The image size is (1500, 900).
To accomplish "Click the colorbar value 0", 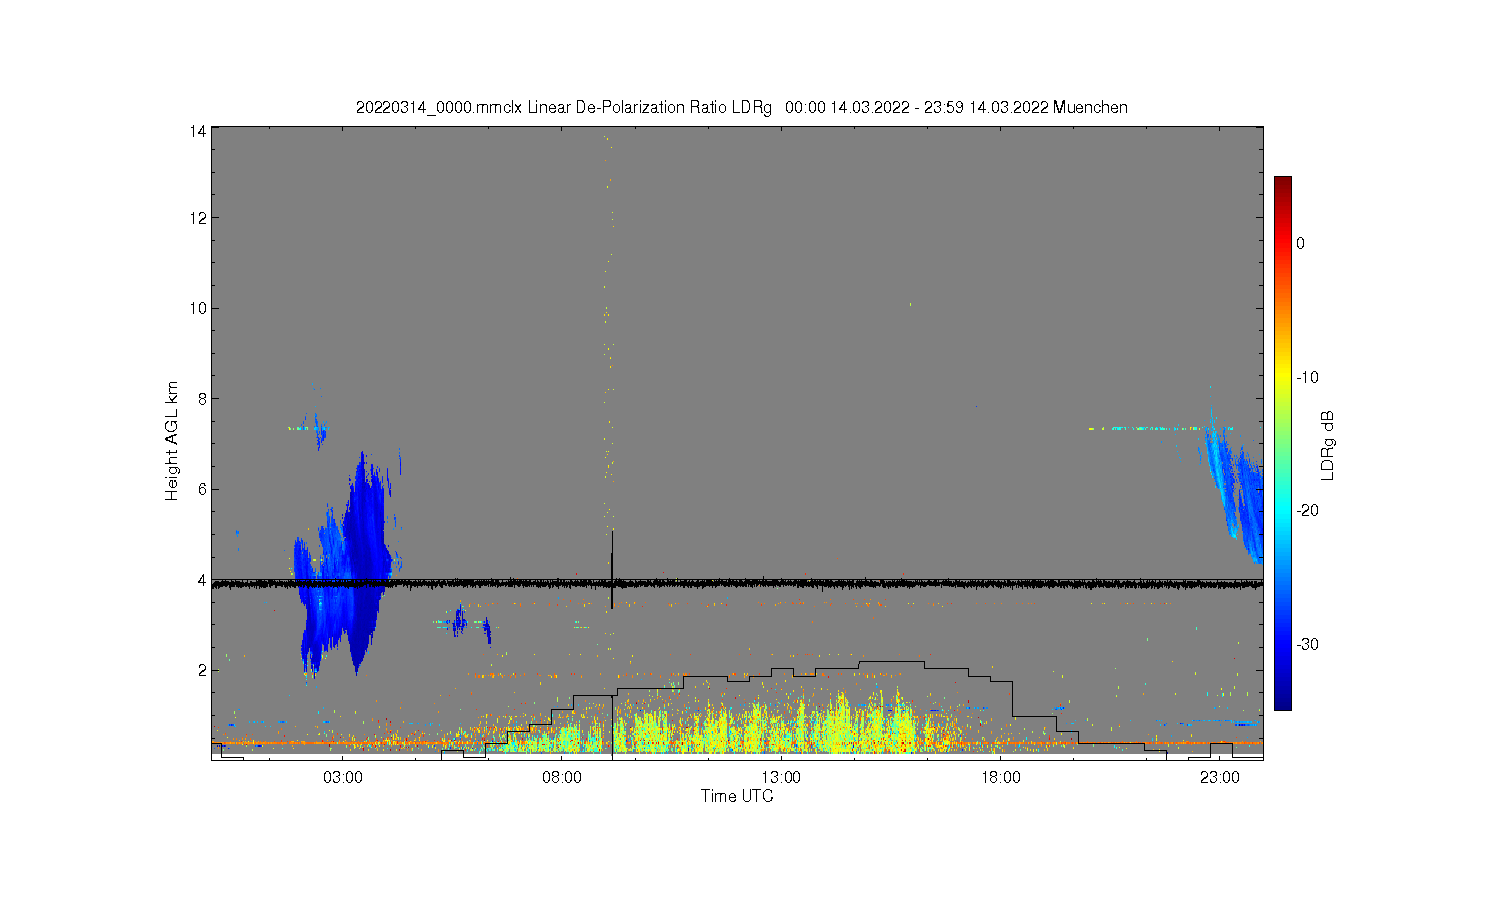I will click(1300, 243).
